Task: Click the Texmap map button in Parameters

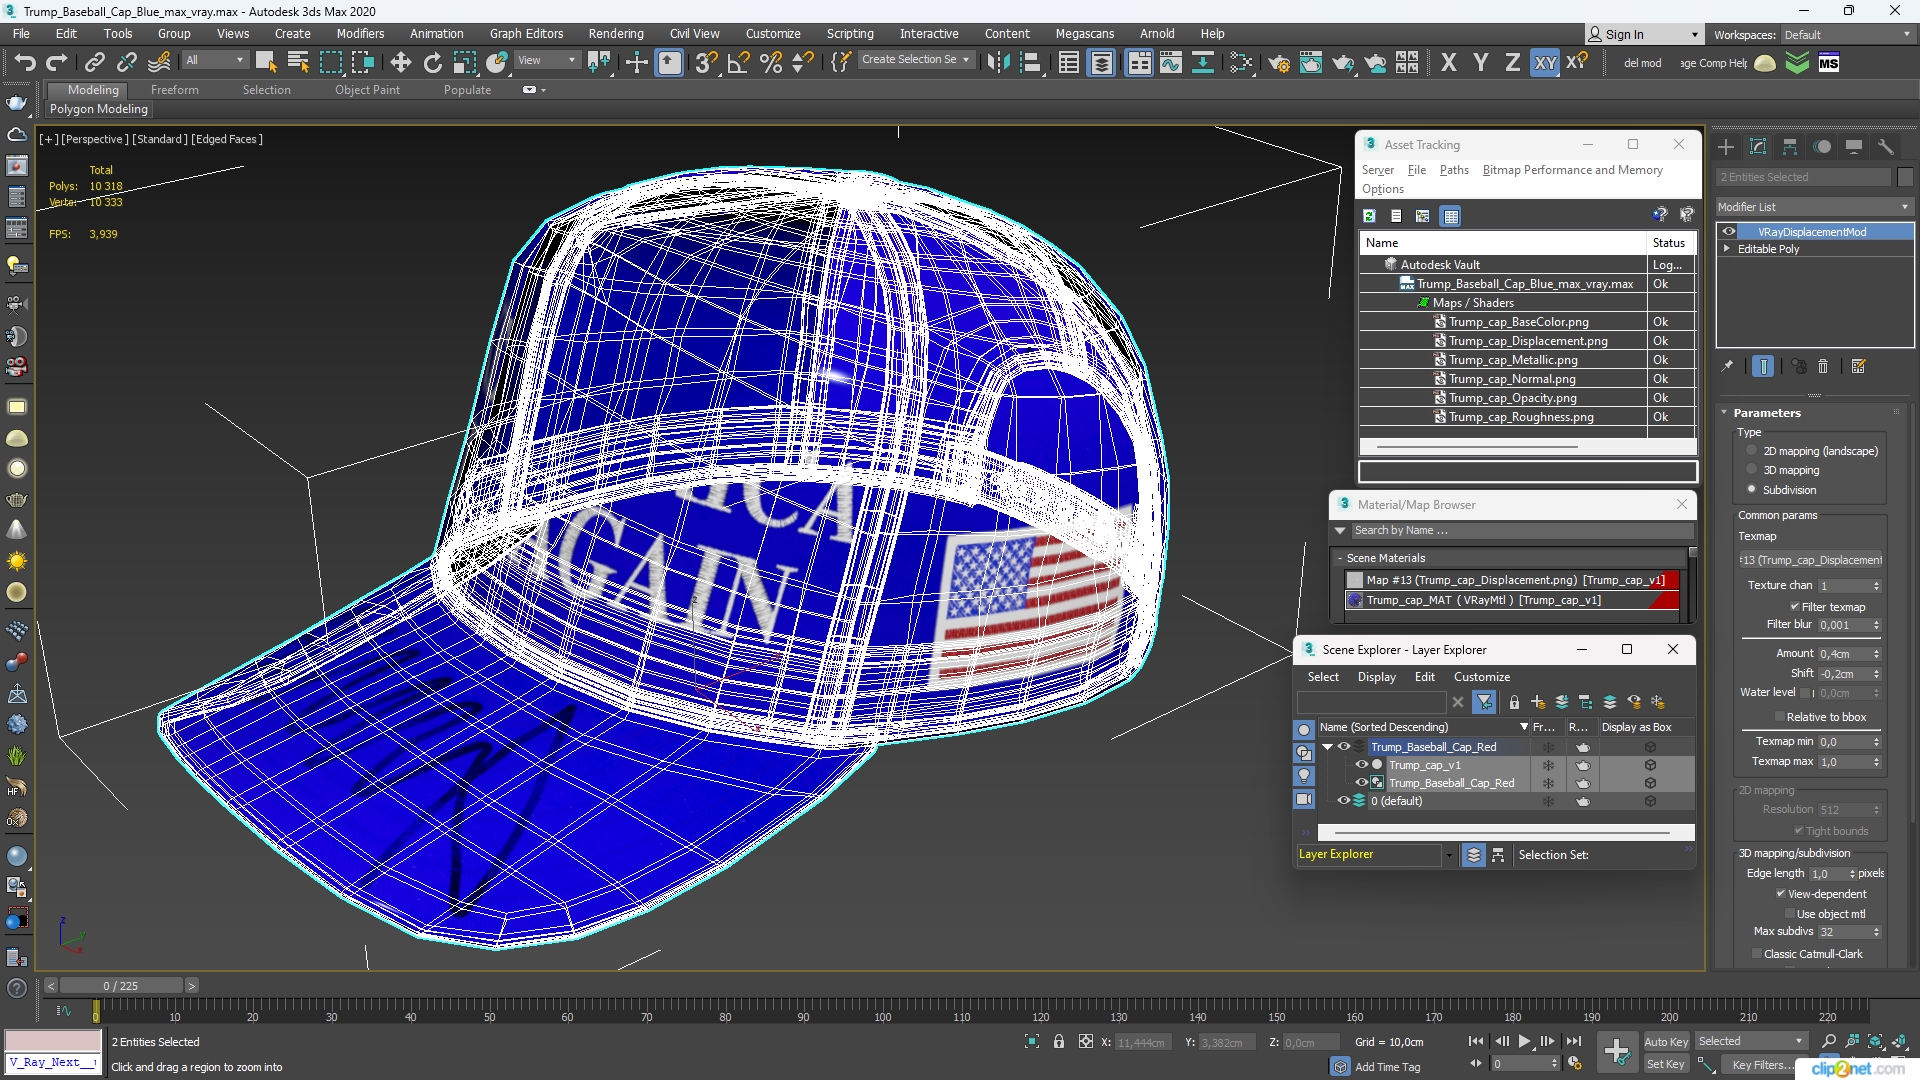Action: (x=1811, y=560)
